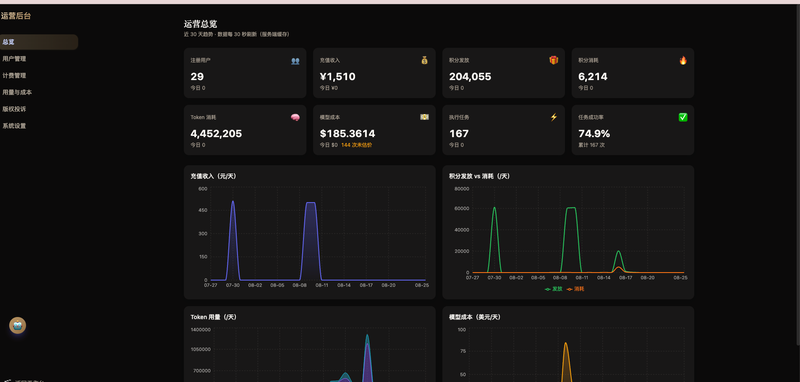The width and height of the screenshot is (800, 382).
Task: Click the brain icon on Token 消耗 card
Action: [x=295, y=117]
